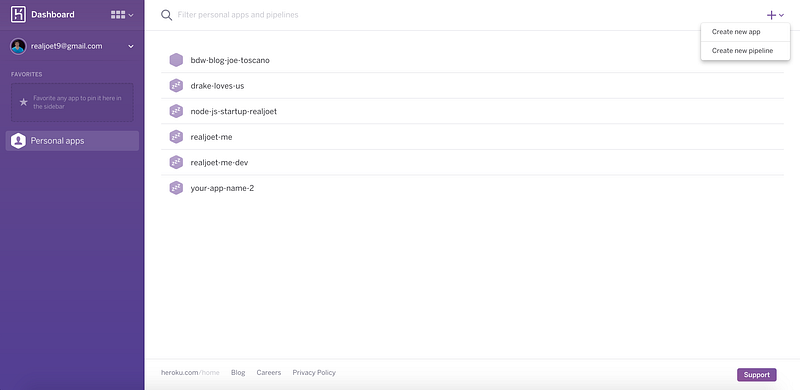Click the sleeping icon for realjoet-me-dev

click(176, 162)
